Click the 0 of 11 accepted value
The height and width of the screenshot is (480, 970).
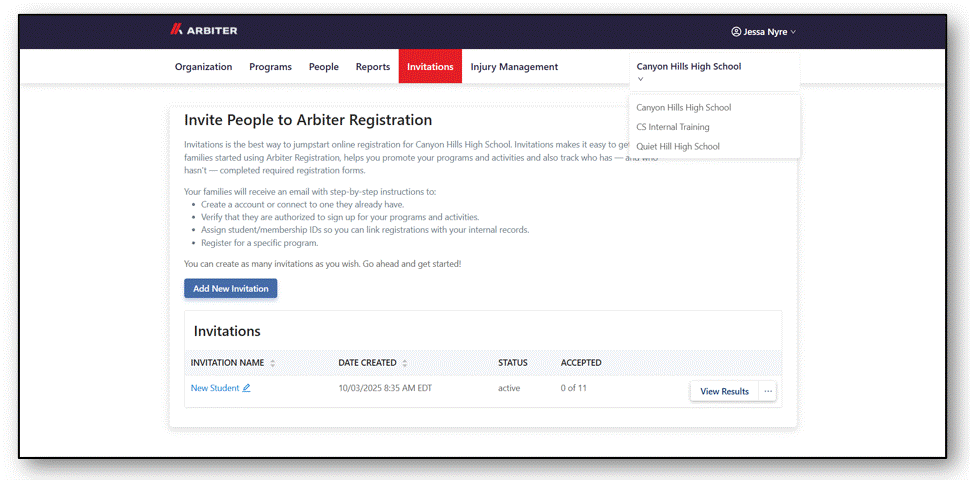click(x=575, y=388)
